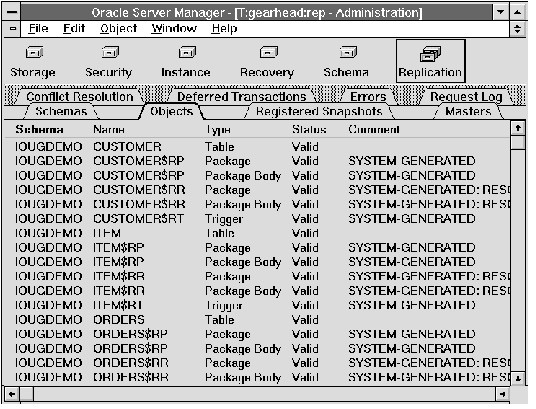Click the Replication drawer icon
536x409 pixels.
430,54
